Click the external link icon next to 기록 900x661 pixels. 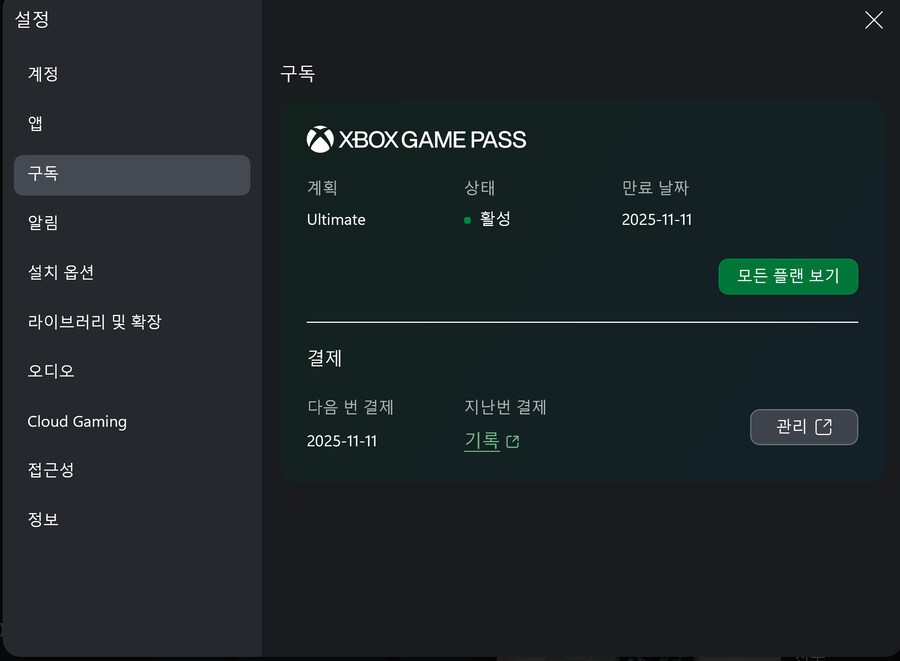point(513,440)
